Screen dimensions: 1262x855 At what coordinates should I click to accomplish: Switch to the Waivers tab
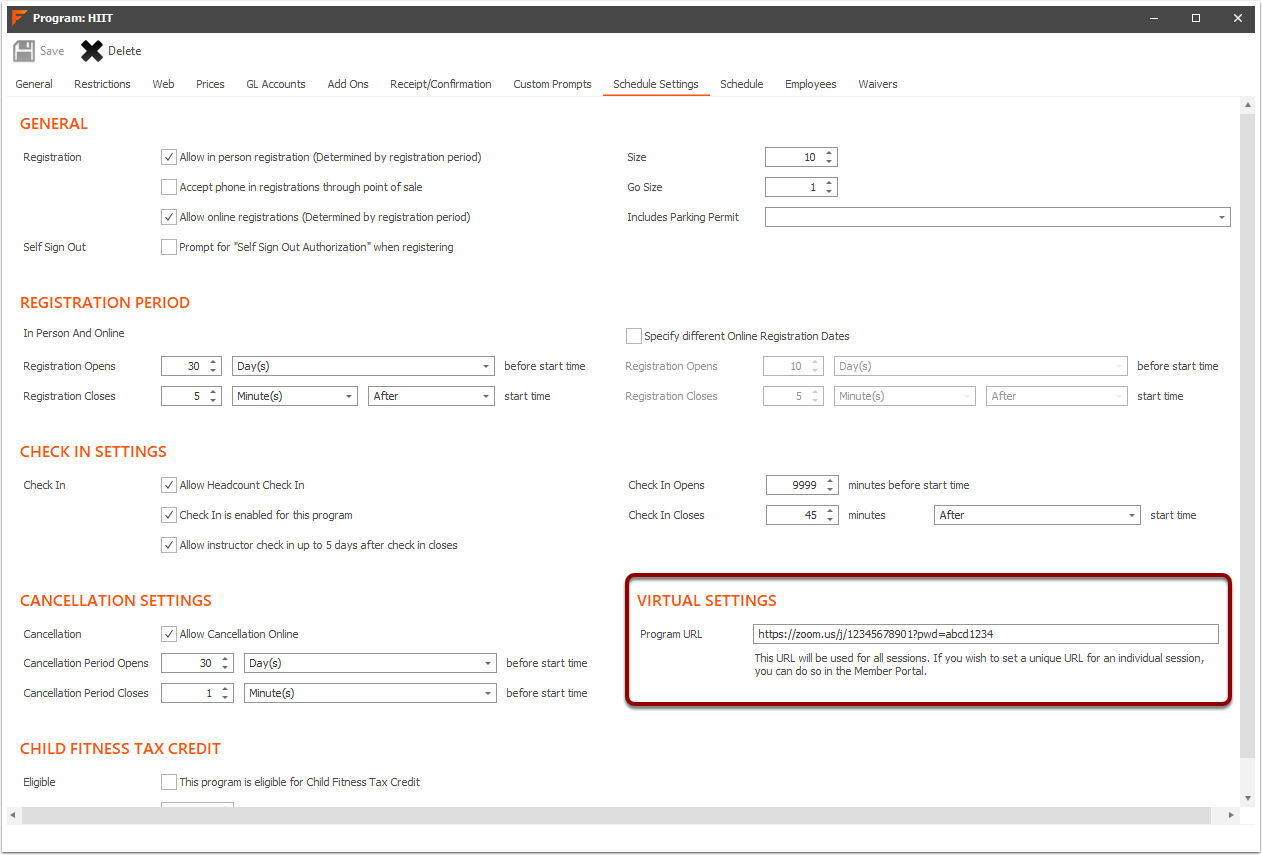click(x=878, y=84)
